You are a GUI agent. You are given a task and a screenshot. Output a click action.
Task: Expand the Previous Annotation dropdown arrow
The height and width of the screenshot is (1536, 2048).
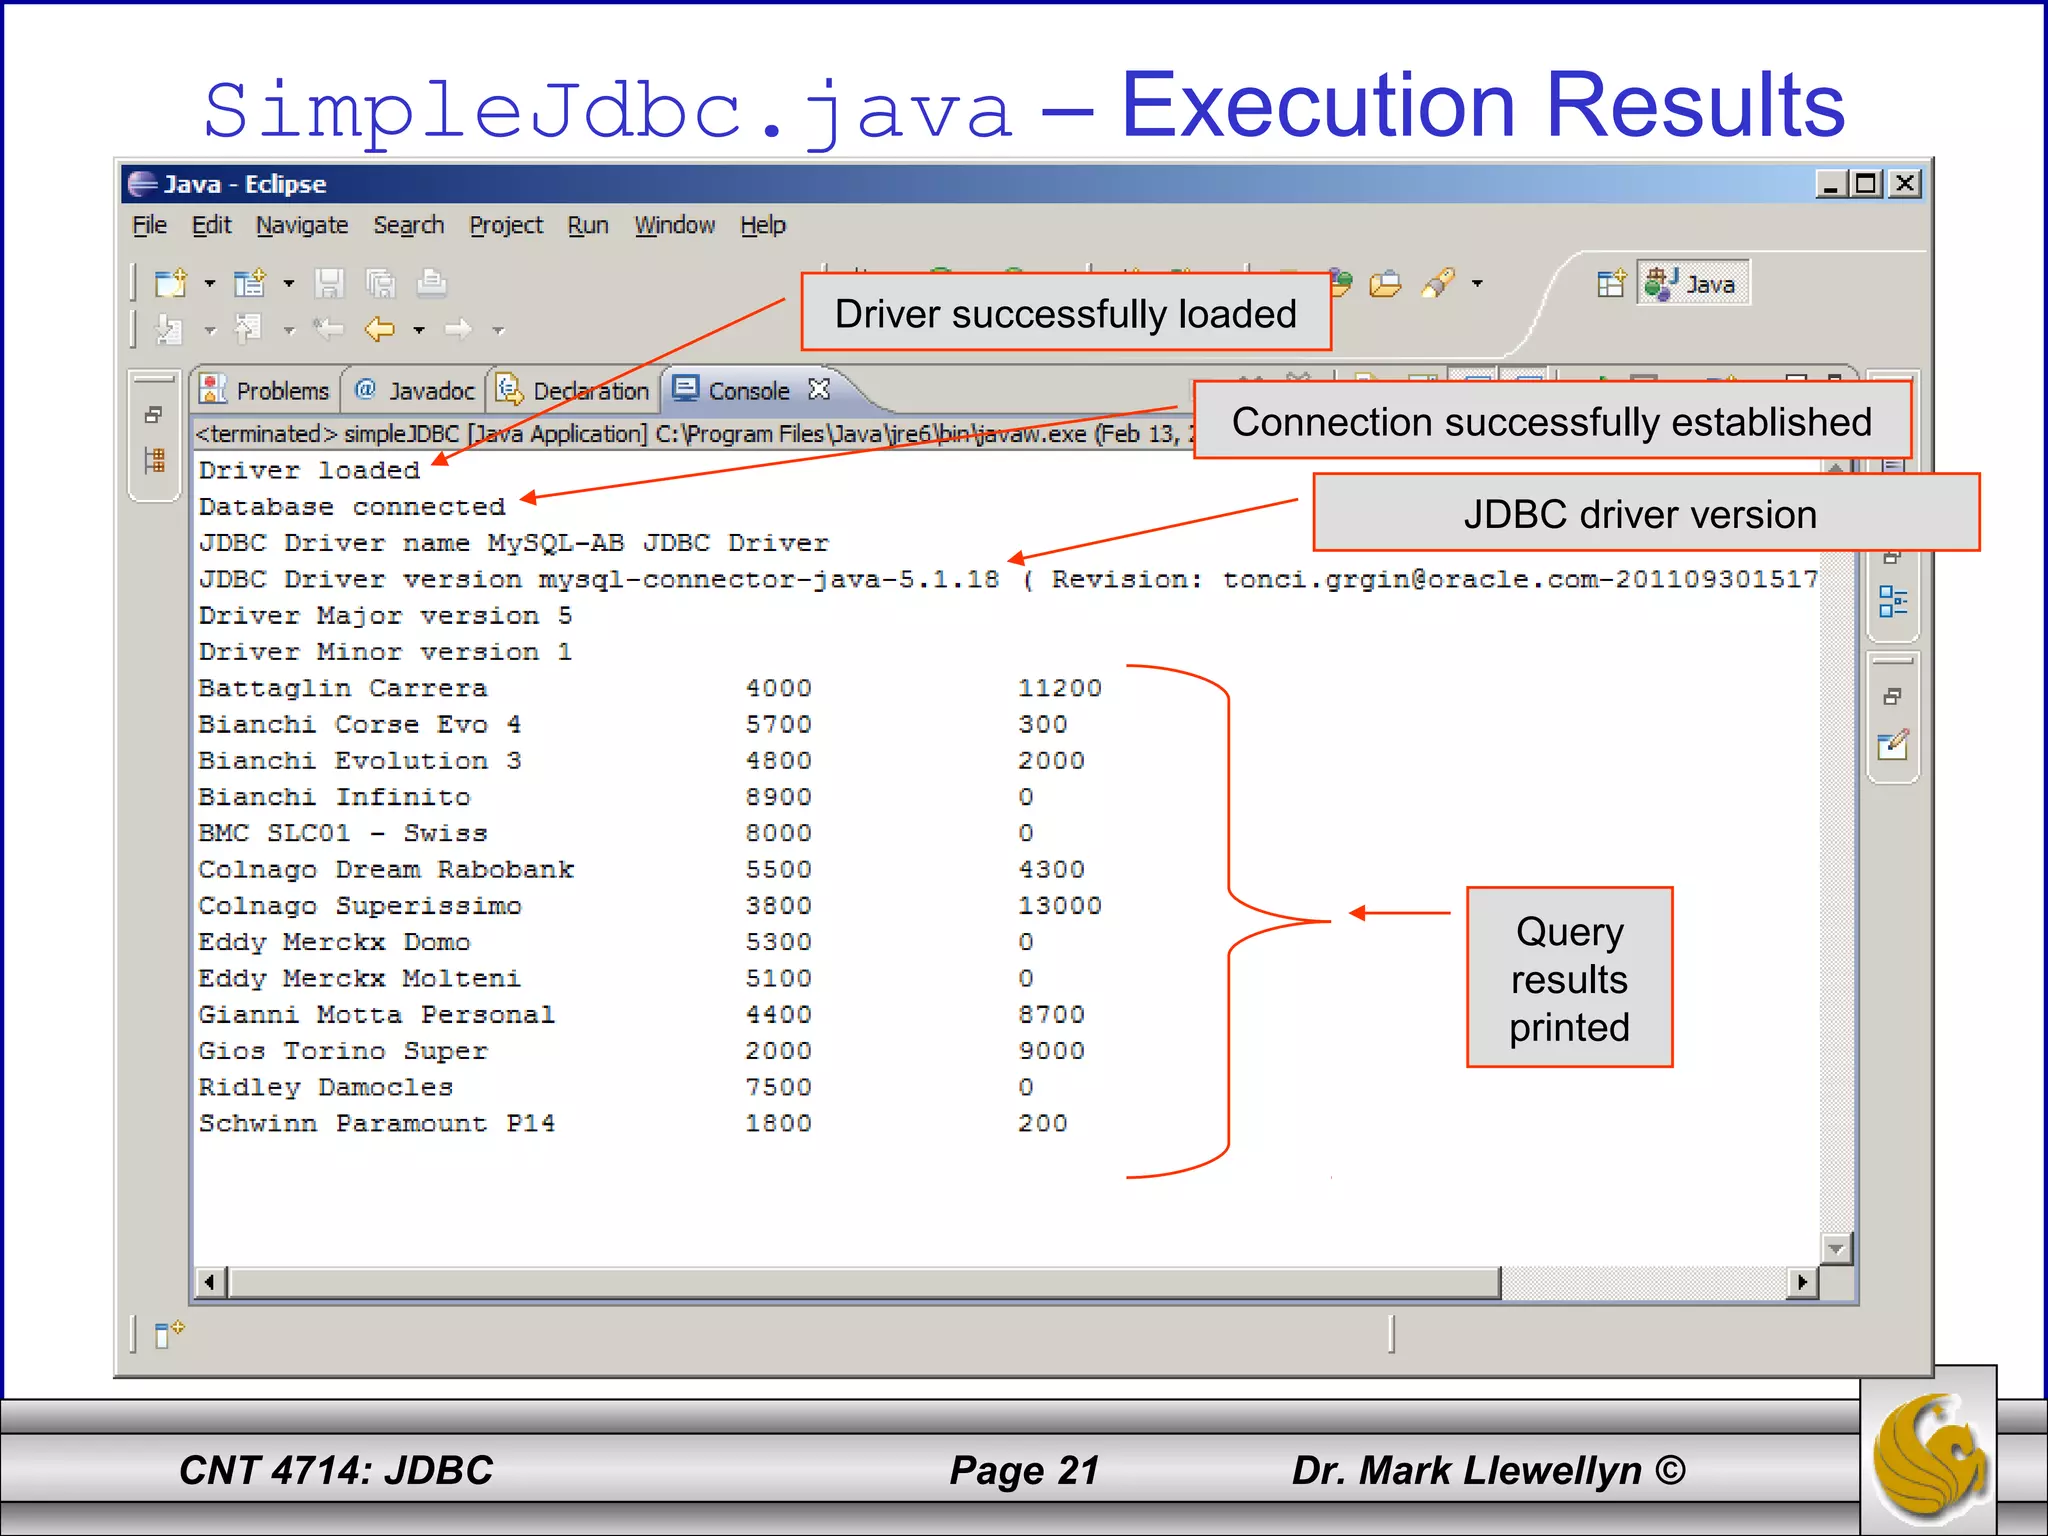[289, 330]
